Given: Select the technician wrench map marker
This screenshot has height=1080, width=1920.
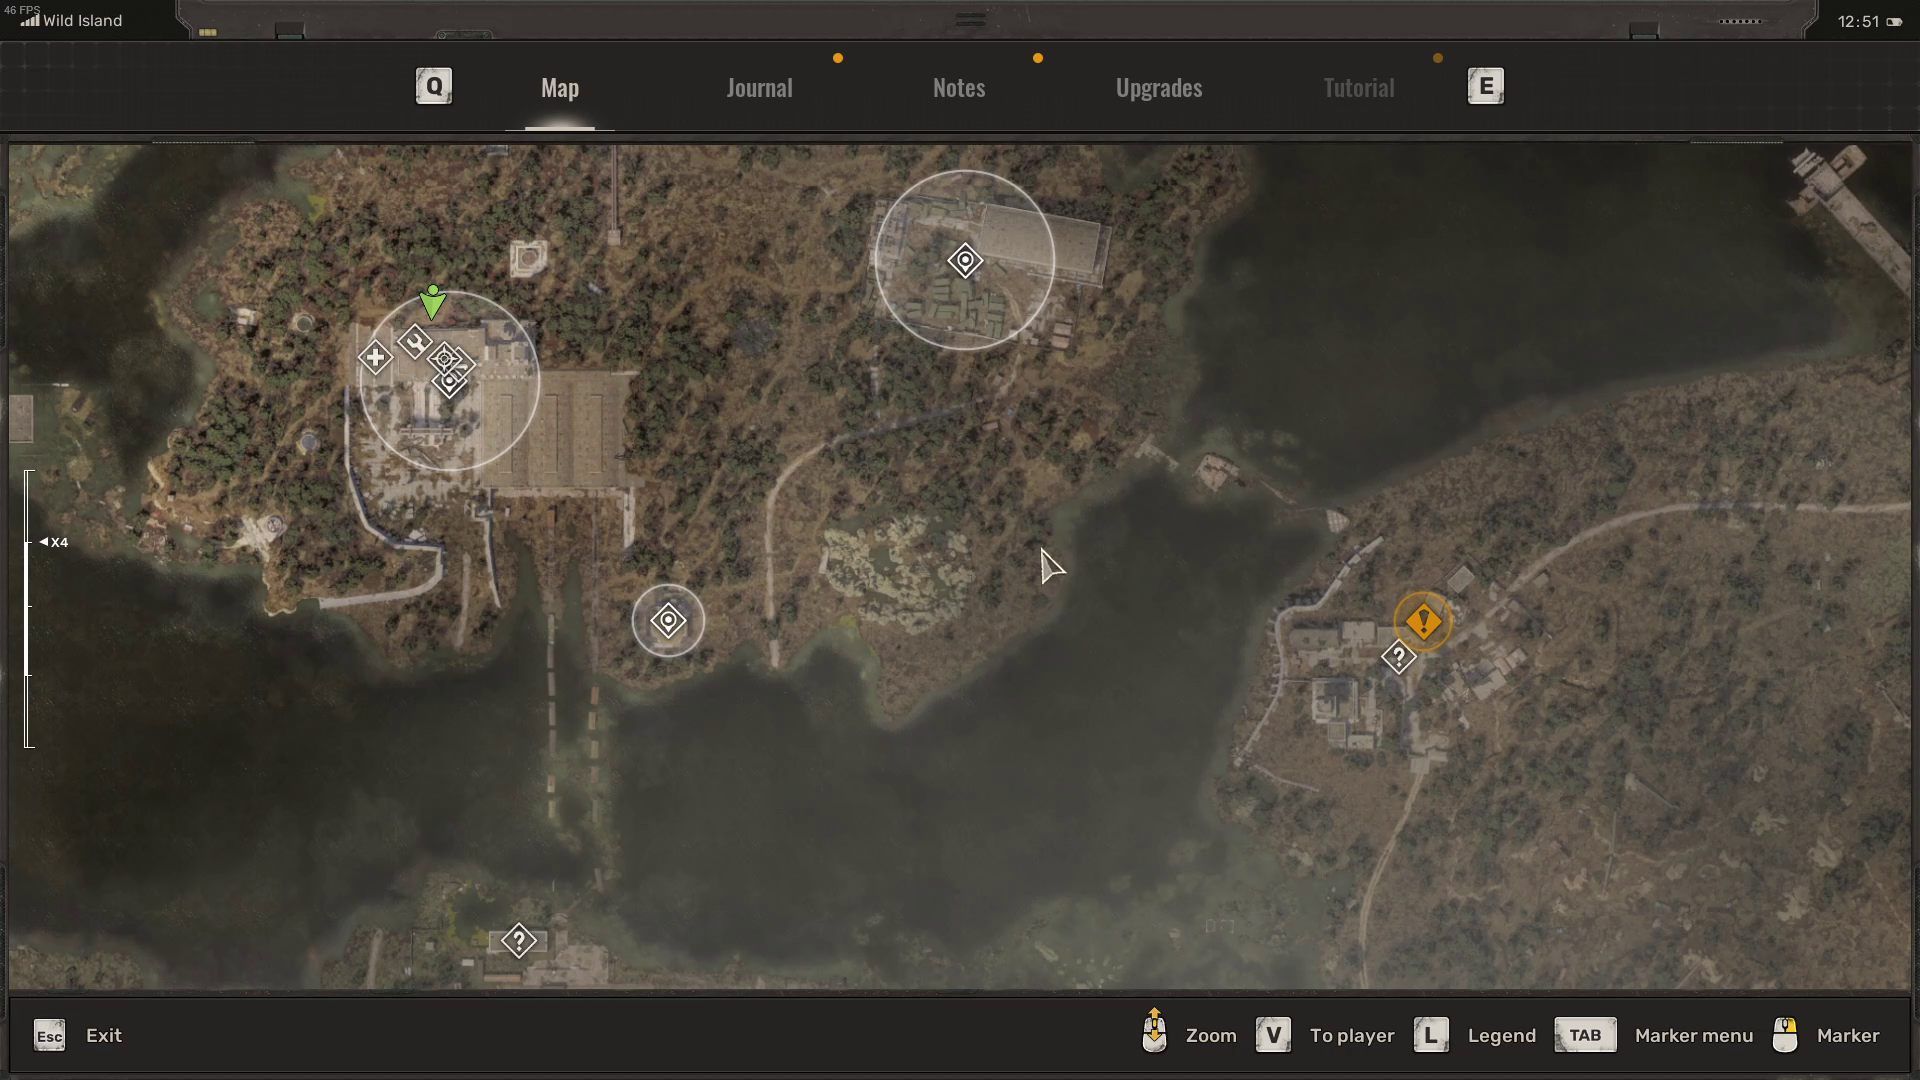Looking at the screenshot, I should [x=414, y=342].
